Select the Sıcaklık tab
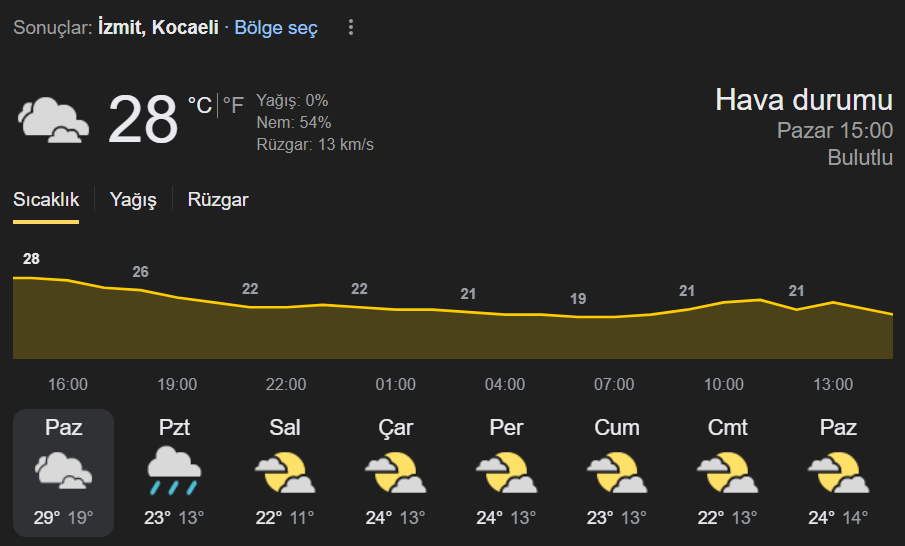 coord(46,199)
